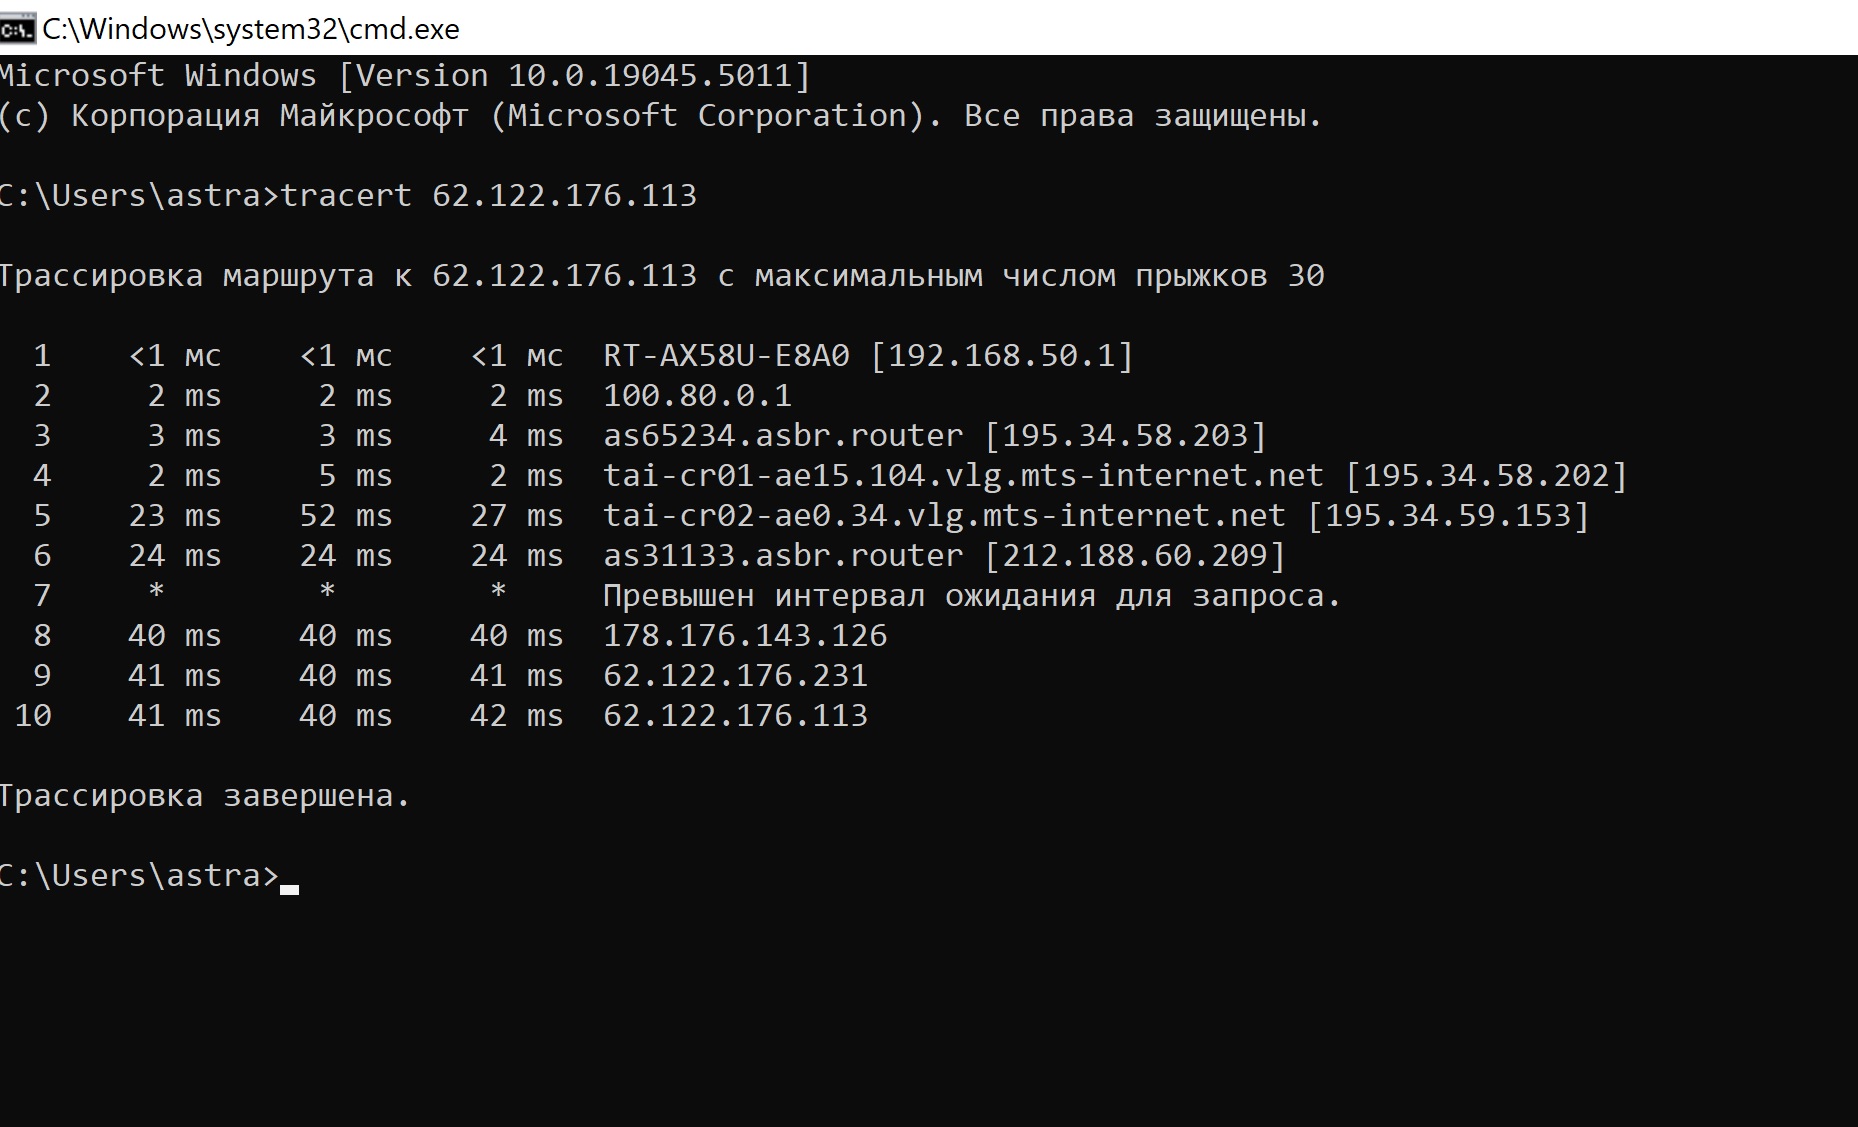Click the cmd.exe icon in the title bar
The width and height of the screenshot is (1858, 1127).
click(x=17, y=29)
